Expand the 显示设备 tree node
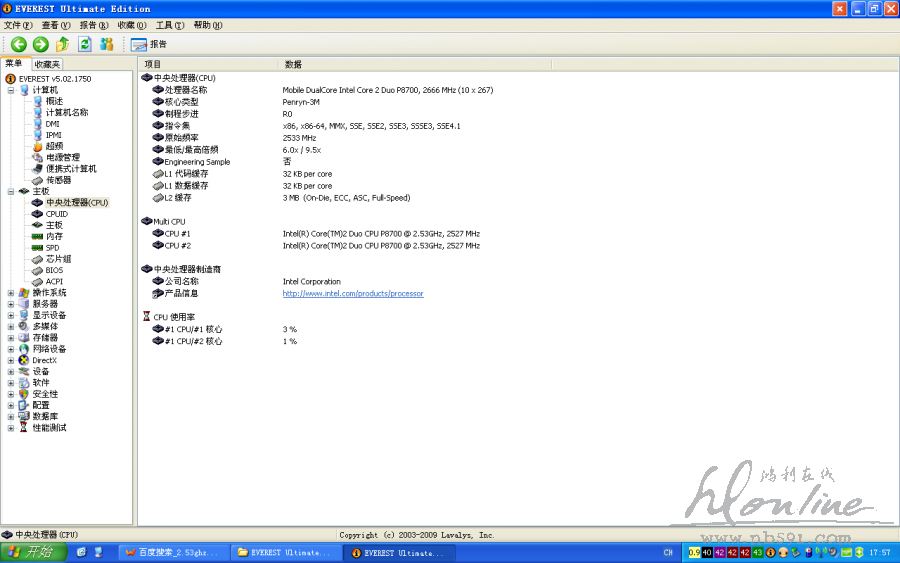This screenshot has width=900, height=563. (10, 315)
